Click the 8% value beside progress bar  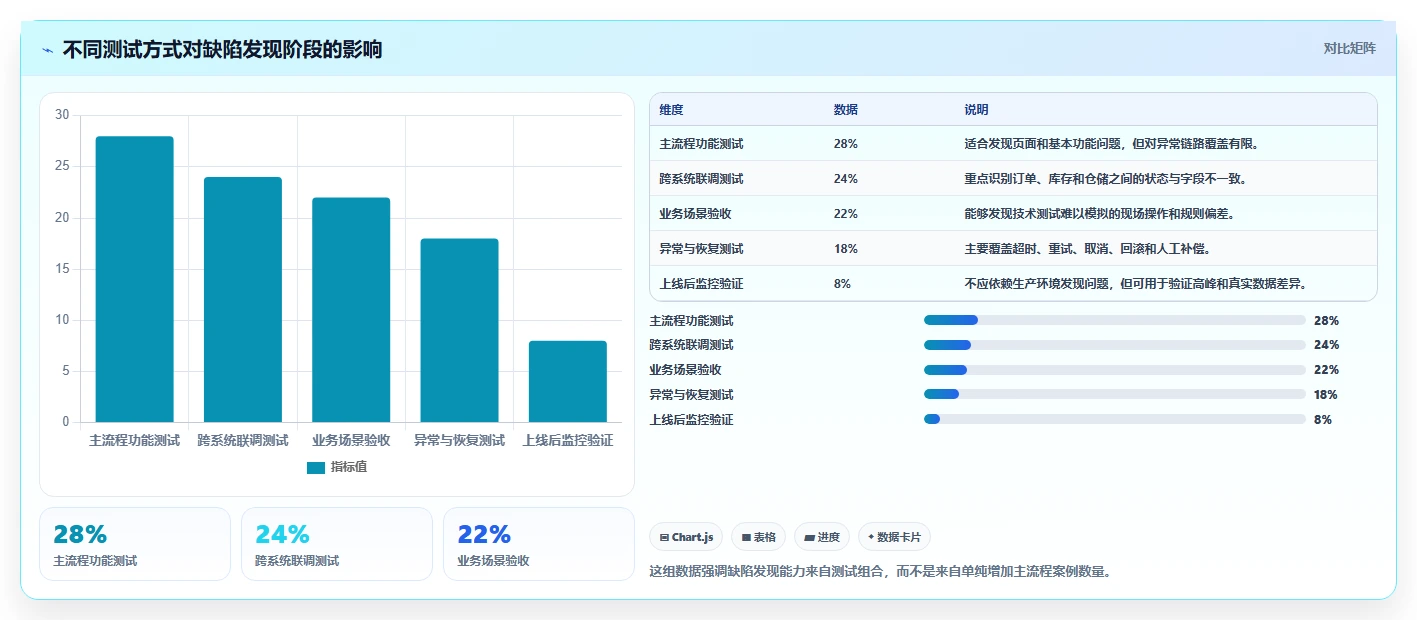click(1323, 420)
